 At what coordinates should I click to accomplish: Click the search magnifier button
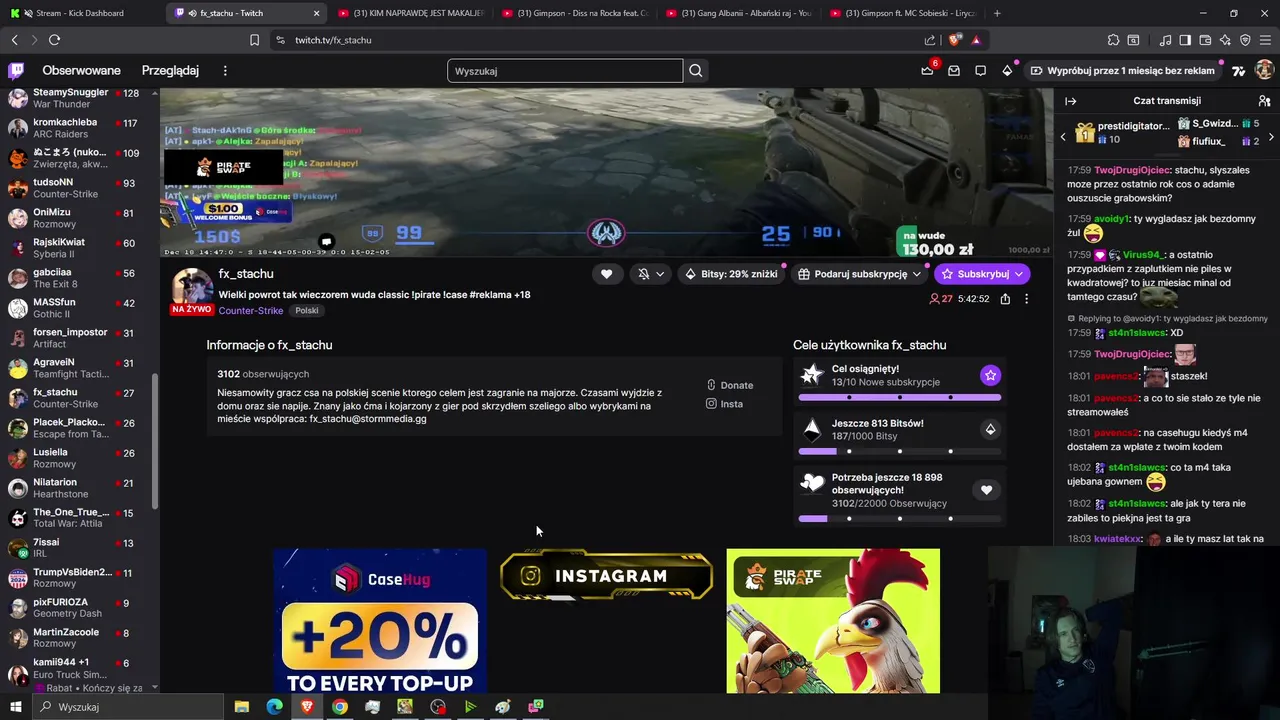coord(696,71)
